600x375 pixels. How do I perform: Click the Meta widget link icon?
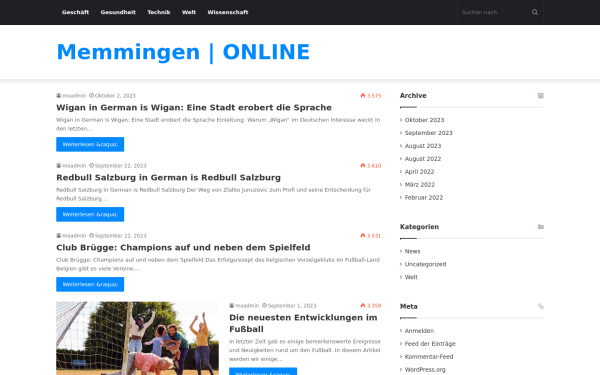540,306
